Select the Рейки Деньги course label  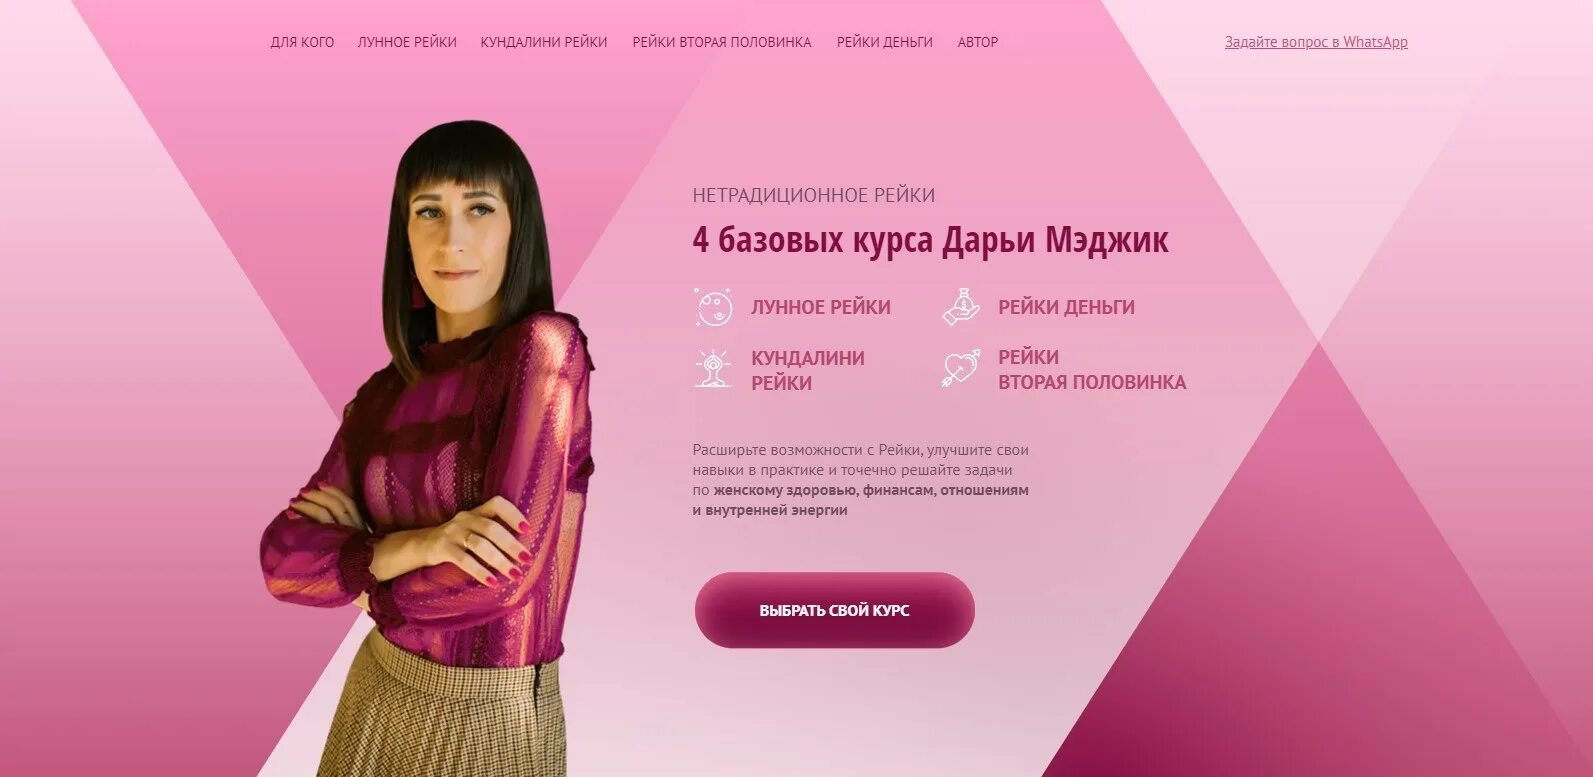1066,307
